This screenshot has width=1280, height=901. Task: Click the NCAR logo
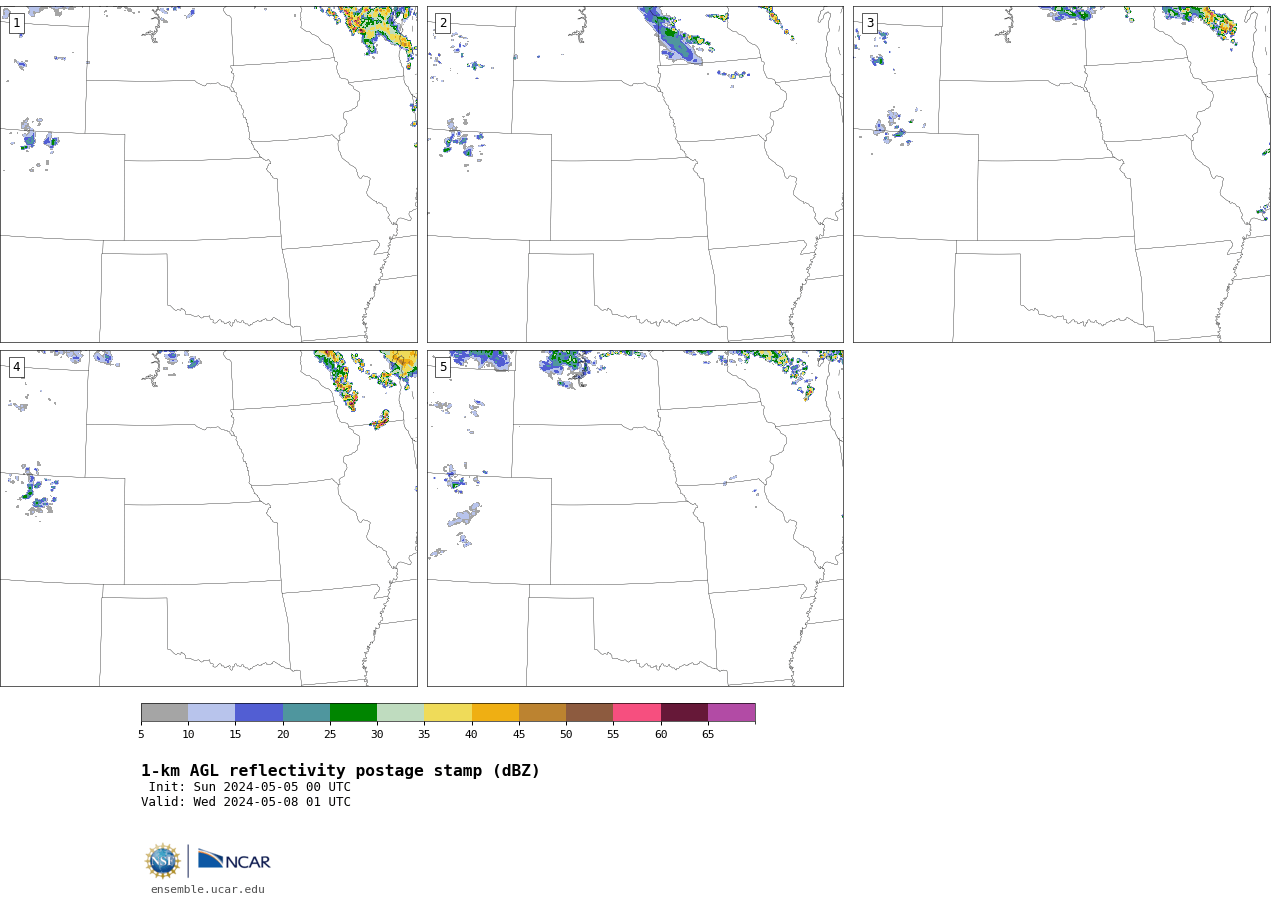(x=234, y=860)
